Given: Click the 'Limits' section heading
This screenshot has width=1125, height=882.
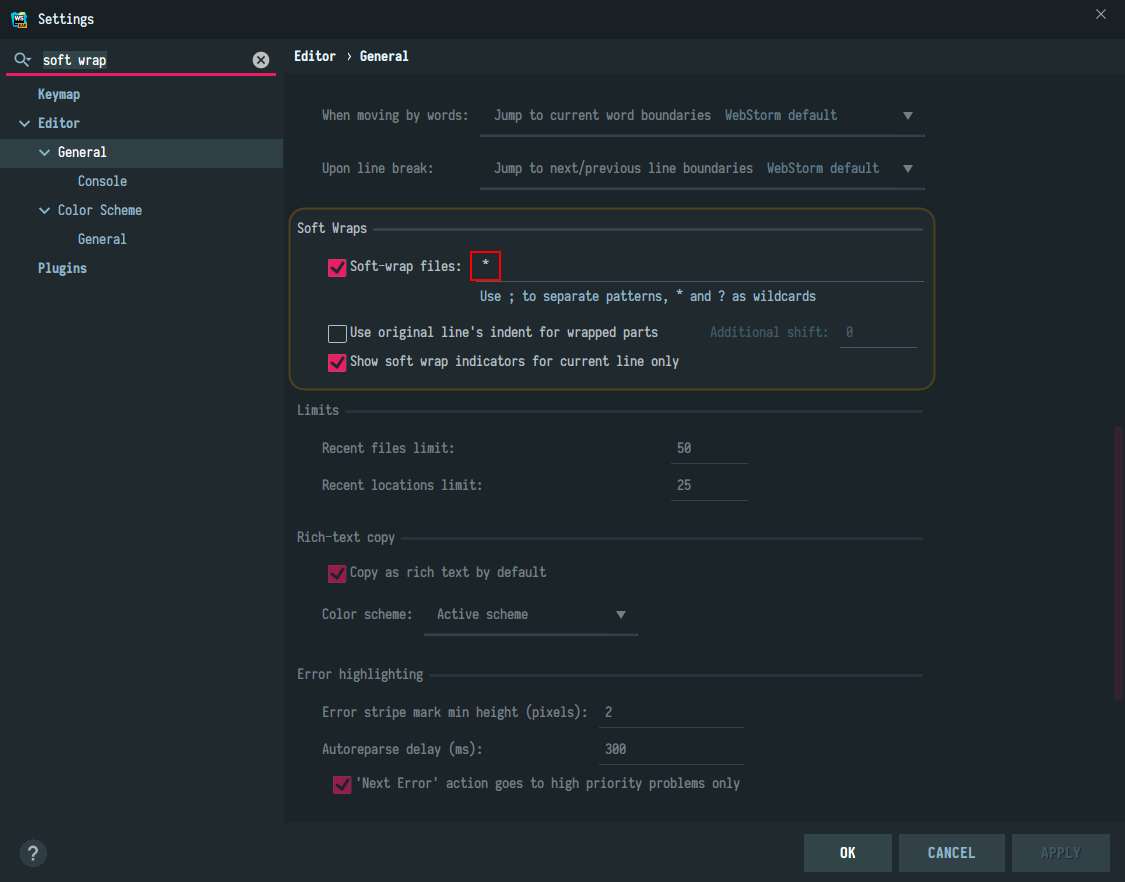Looking at the screenshot, I should click(318, 410).
